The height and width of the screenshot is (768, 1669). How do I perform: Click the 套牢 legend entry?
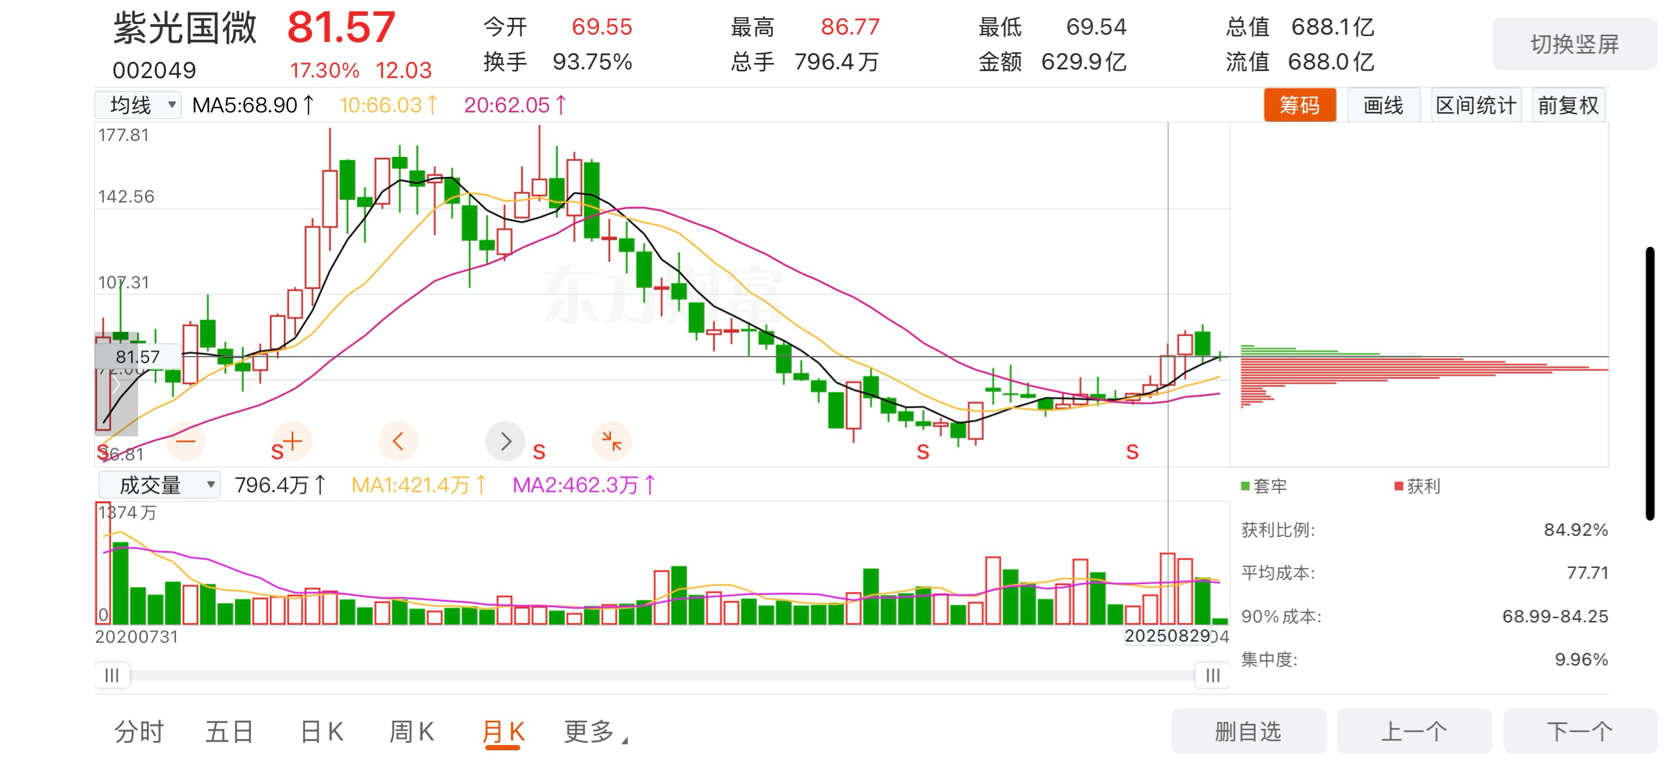[1264, 486]
